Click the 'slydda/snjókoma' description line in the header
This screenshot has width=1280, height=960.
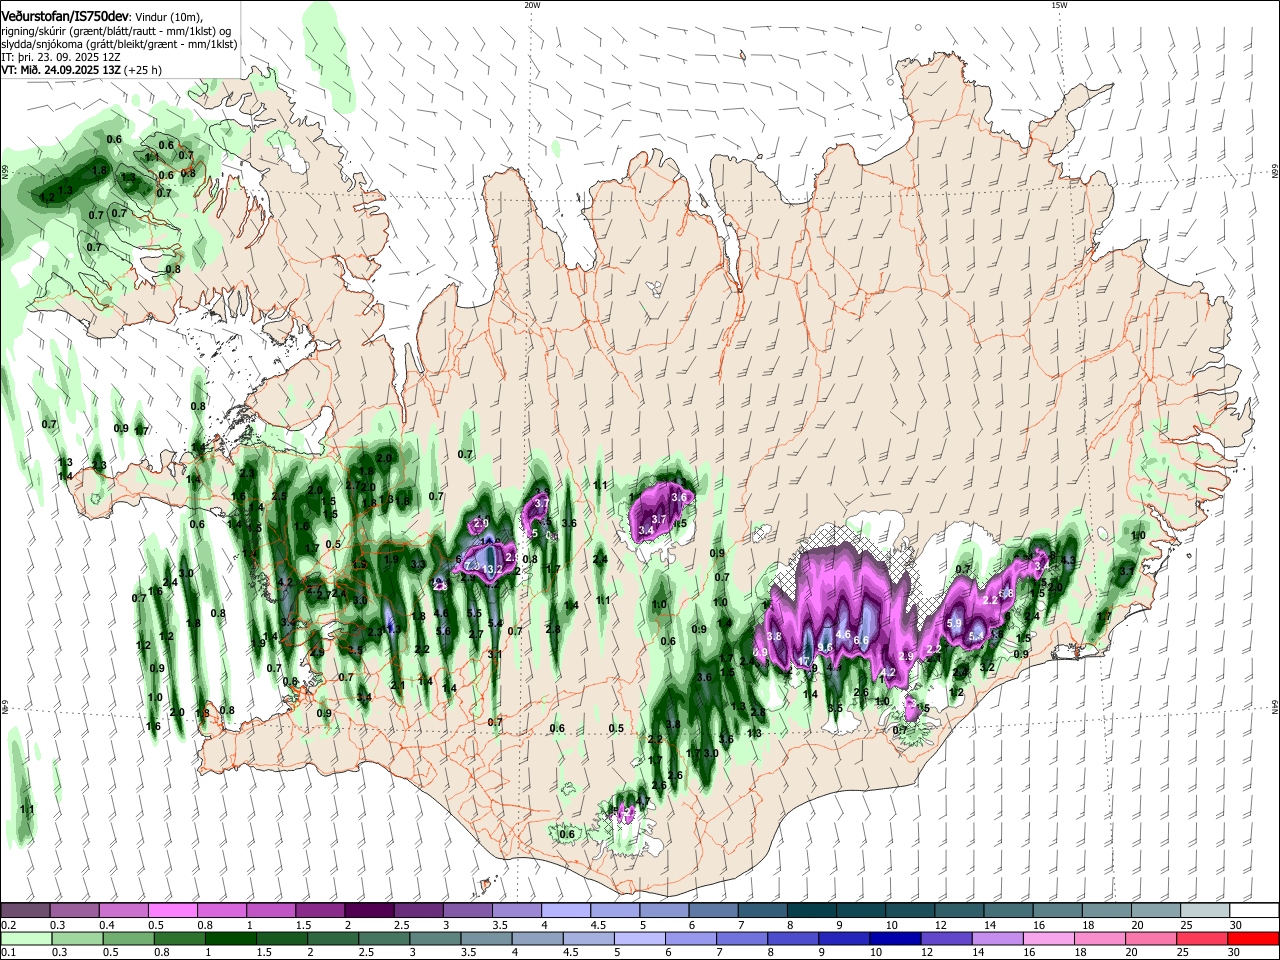click(119, 44)
